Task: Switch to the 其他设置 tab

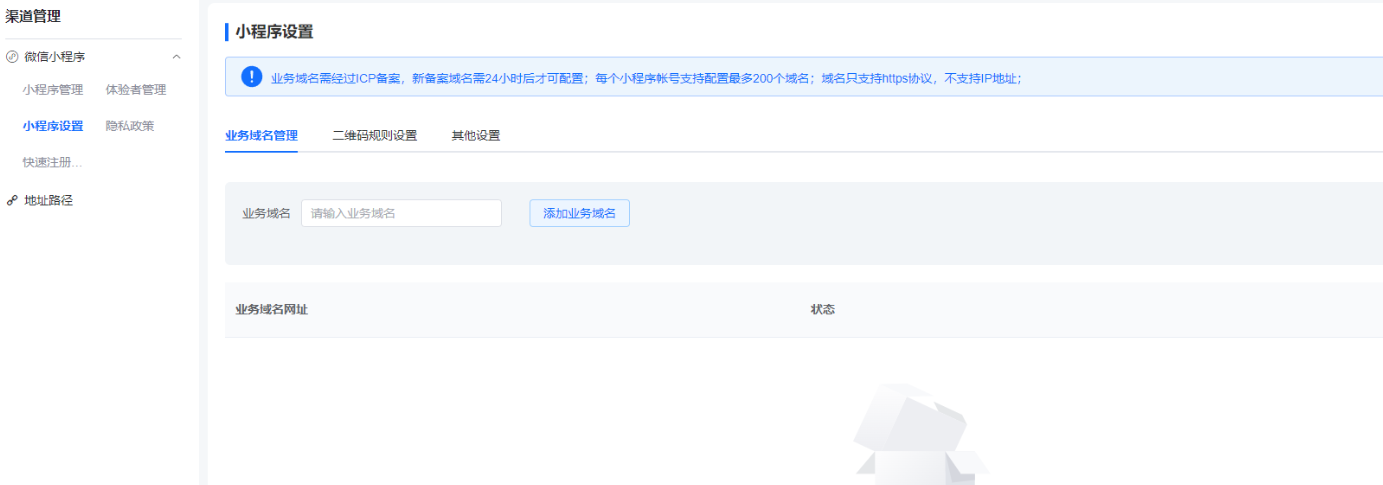Action: 476,135
